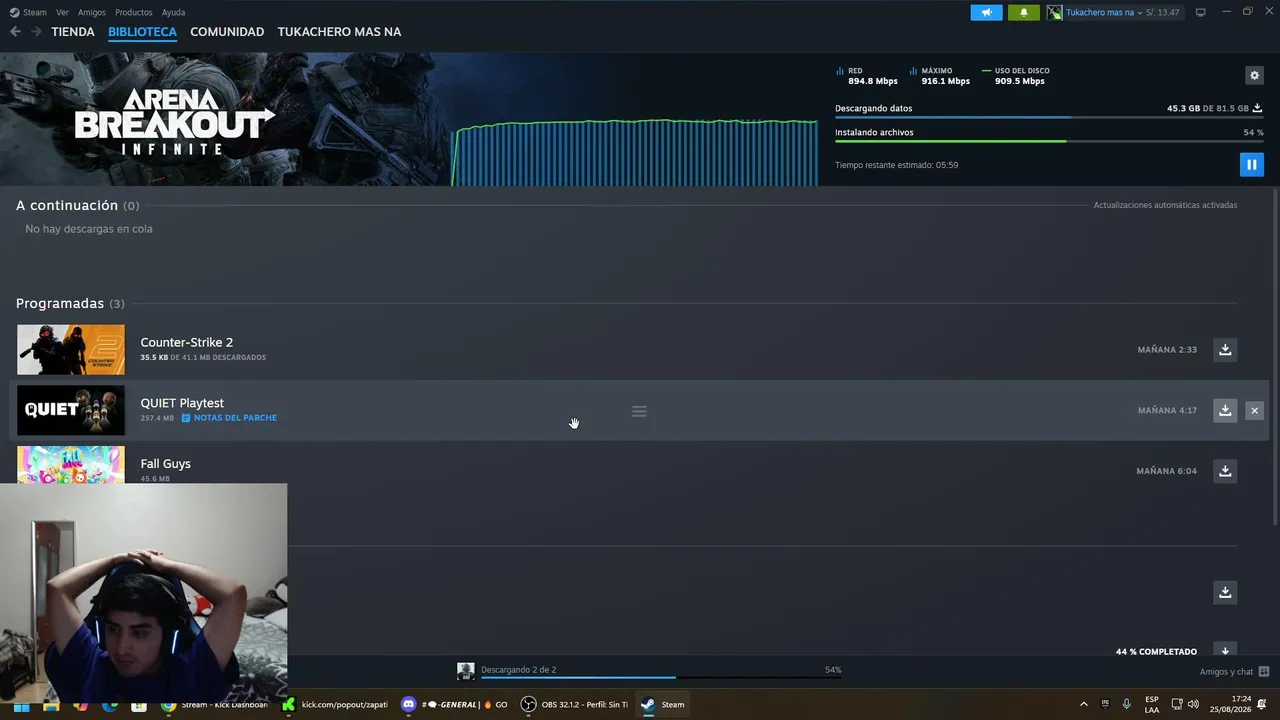Switch to the BIBLIOTECA tab
Image resolution: width=1280 pixels, height=720 pixels.
pos(142,32)
